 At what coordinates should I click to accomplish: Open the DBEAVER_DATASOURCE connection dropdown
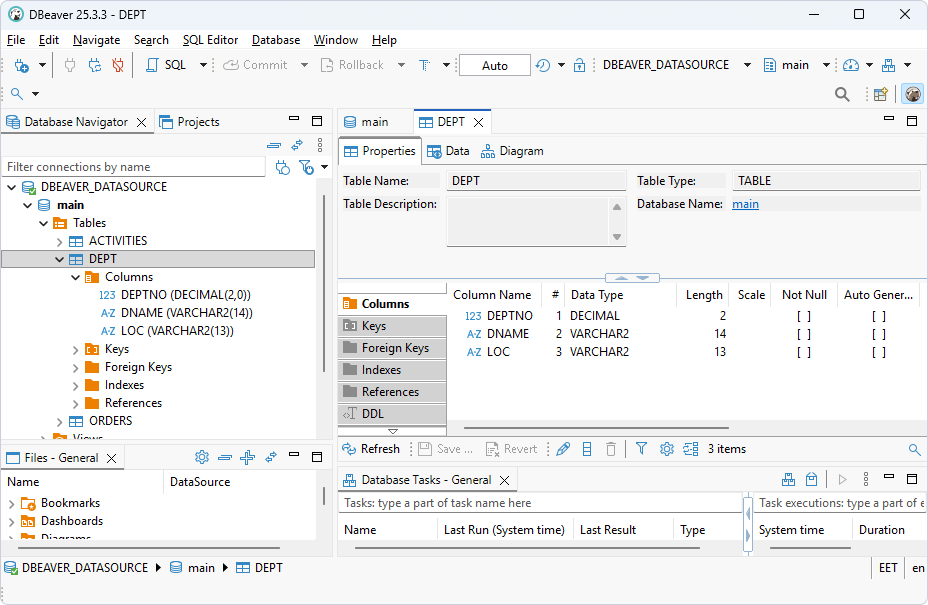(745, 64)
